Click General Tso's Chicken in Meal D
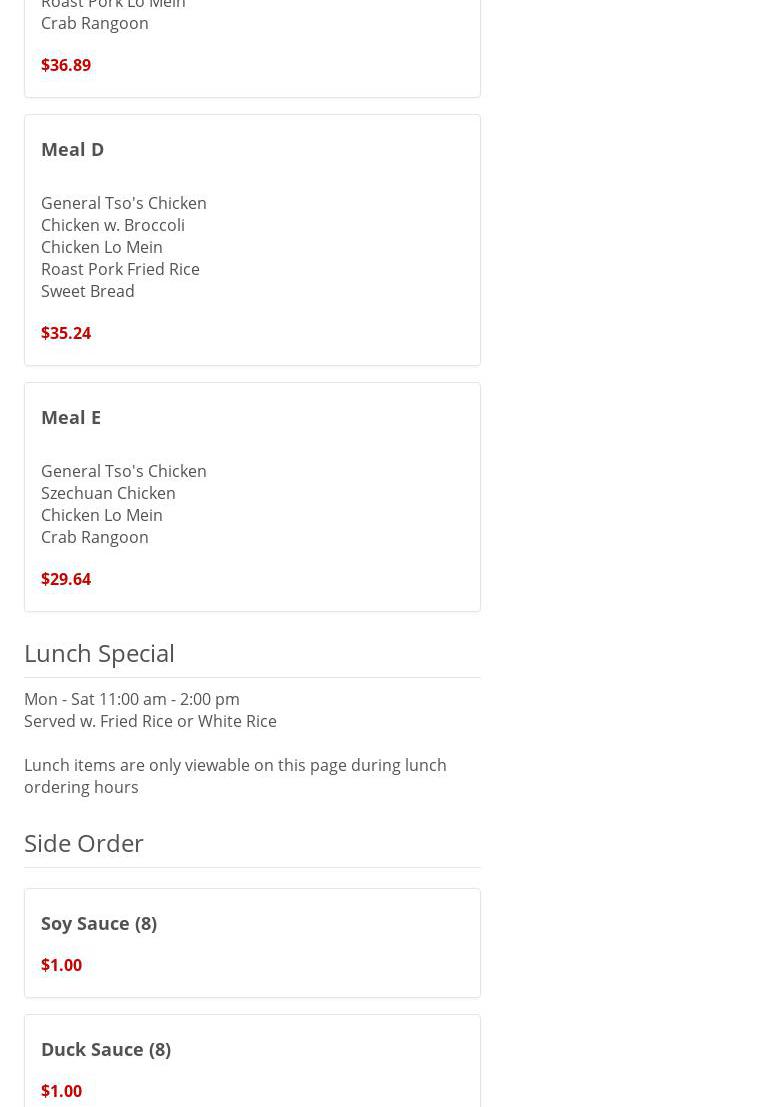Viewport: 770px width, 1107px height. point(124,203)
